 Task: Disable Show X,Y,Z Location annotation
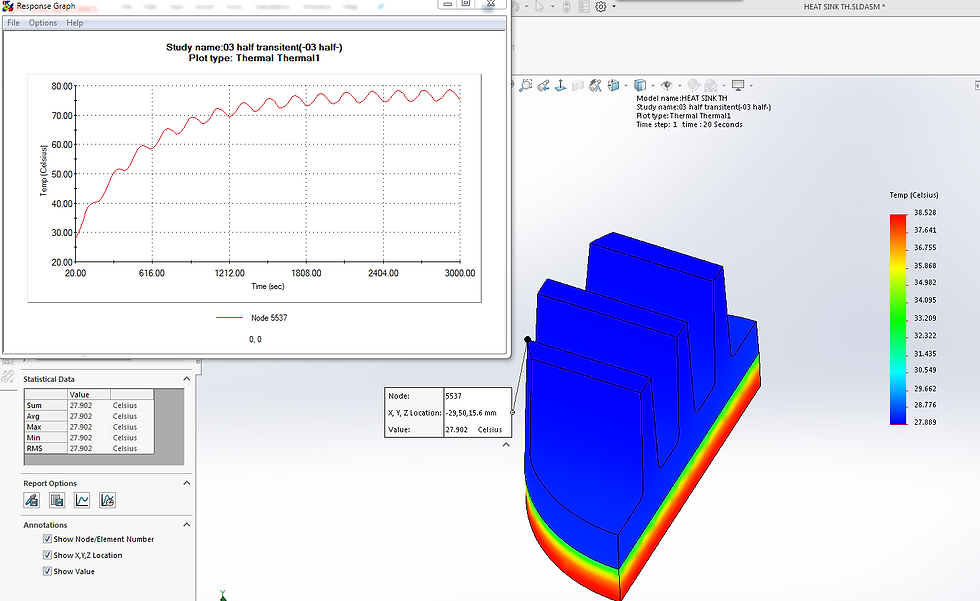point(46,555)
